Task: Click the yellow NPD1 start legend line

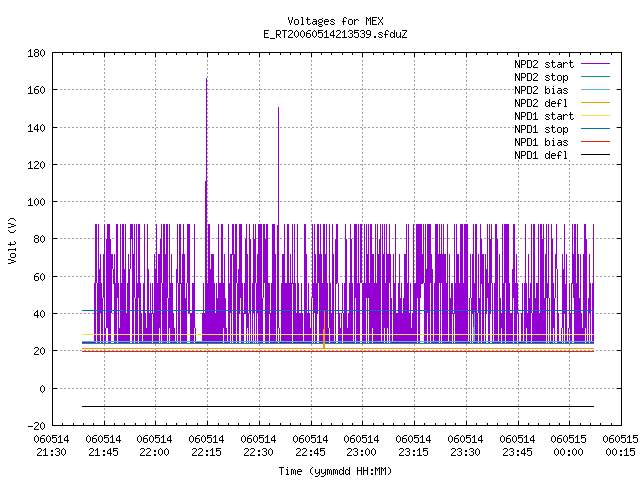Action: click(595, 116)
